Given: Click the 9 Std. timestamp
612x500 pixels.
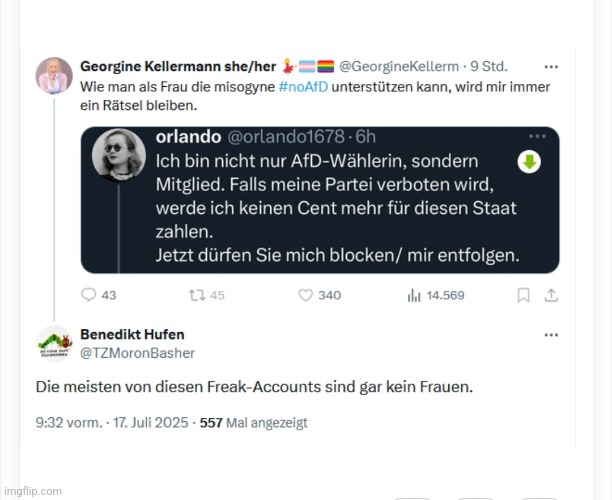Looking at the screenshot, I should point(488,67).
